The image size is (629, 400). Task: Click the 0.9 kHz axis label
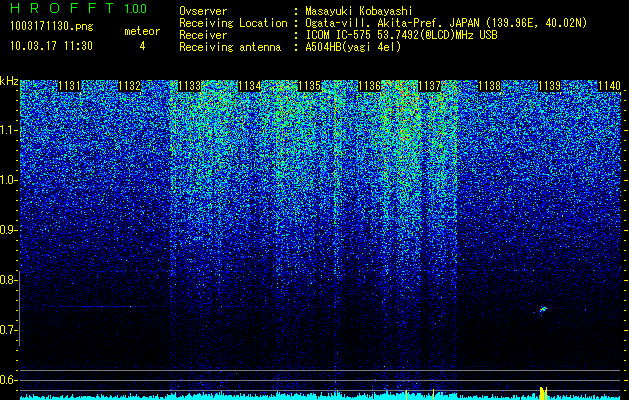click(x=9, y=230)
